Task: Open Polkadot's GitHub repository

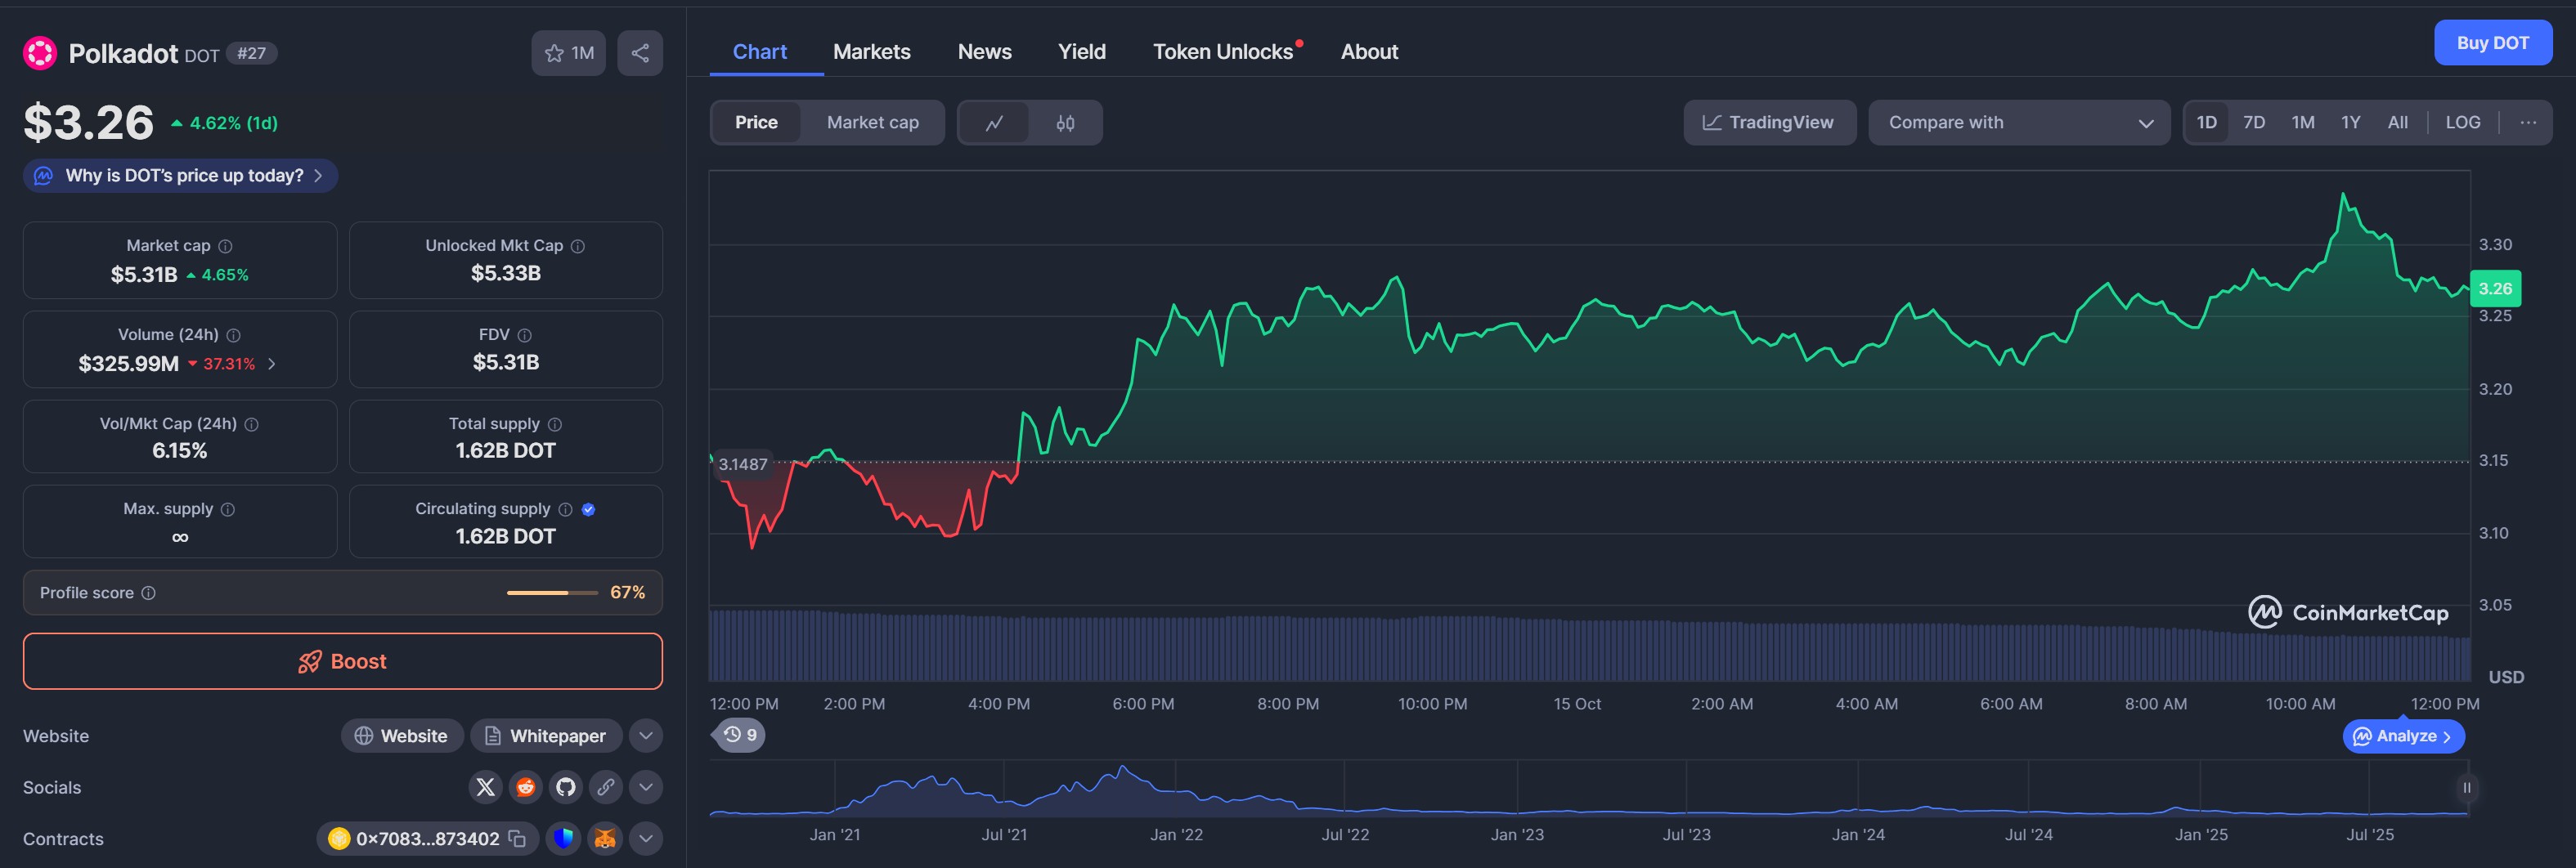Action: click(x=565, y=787)
